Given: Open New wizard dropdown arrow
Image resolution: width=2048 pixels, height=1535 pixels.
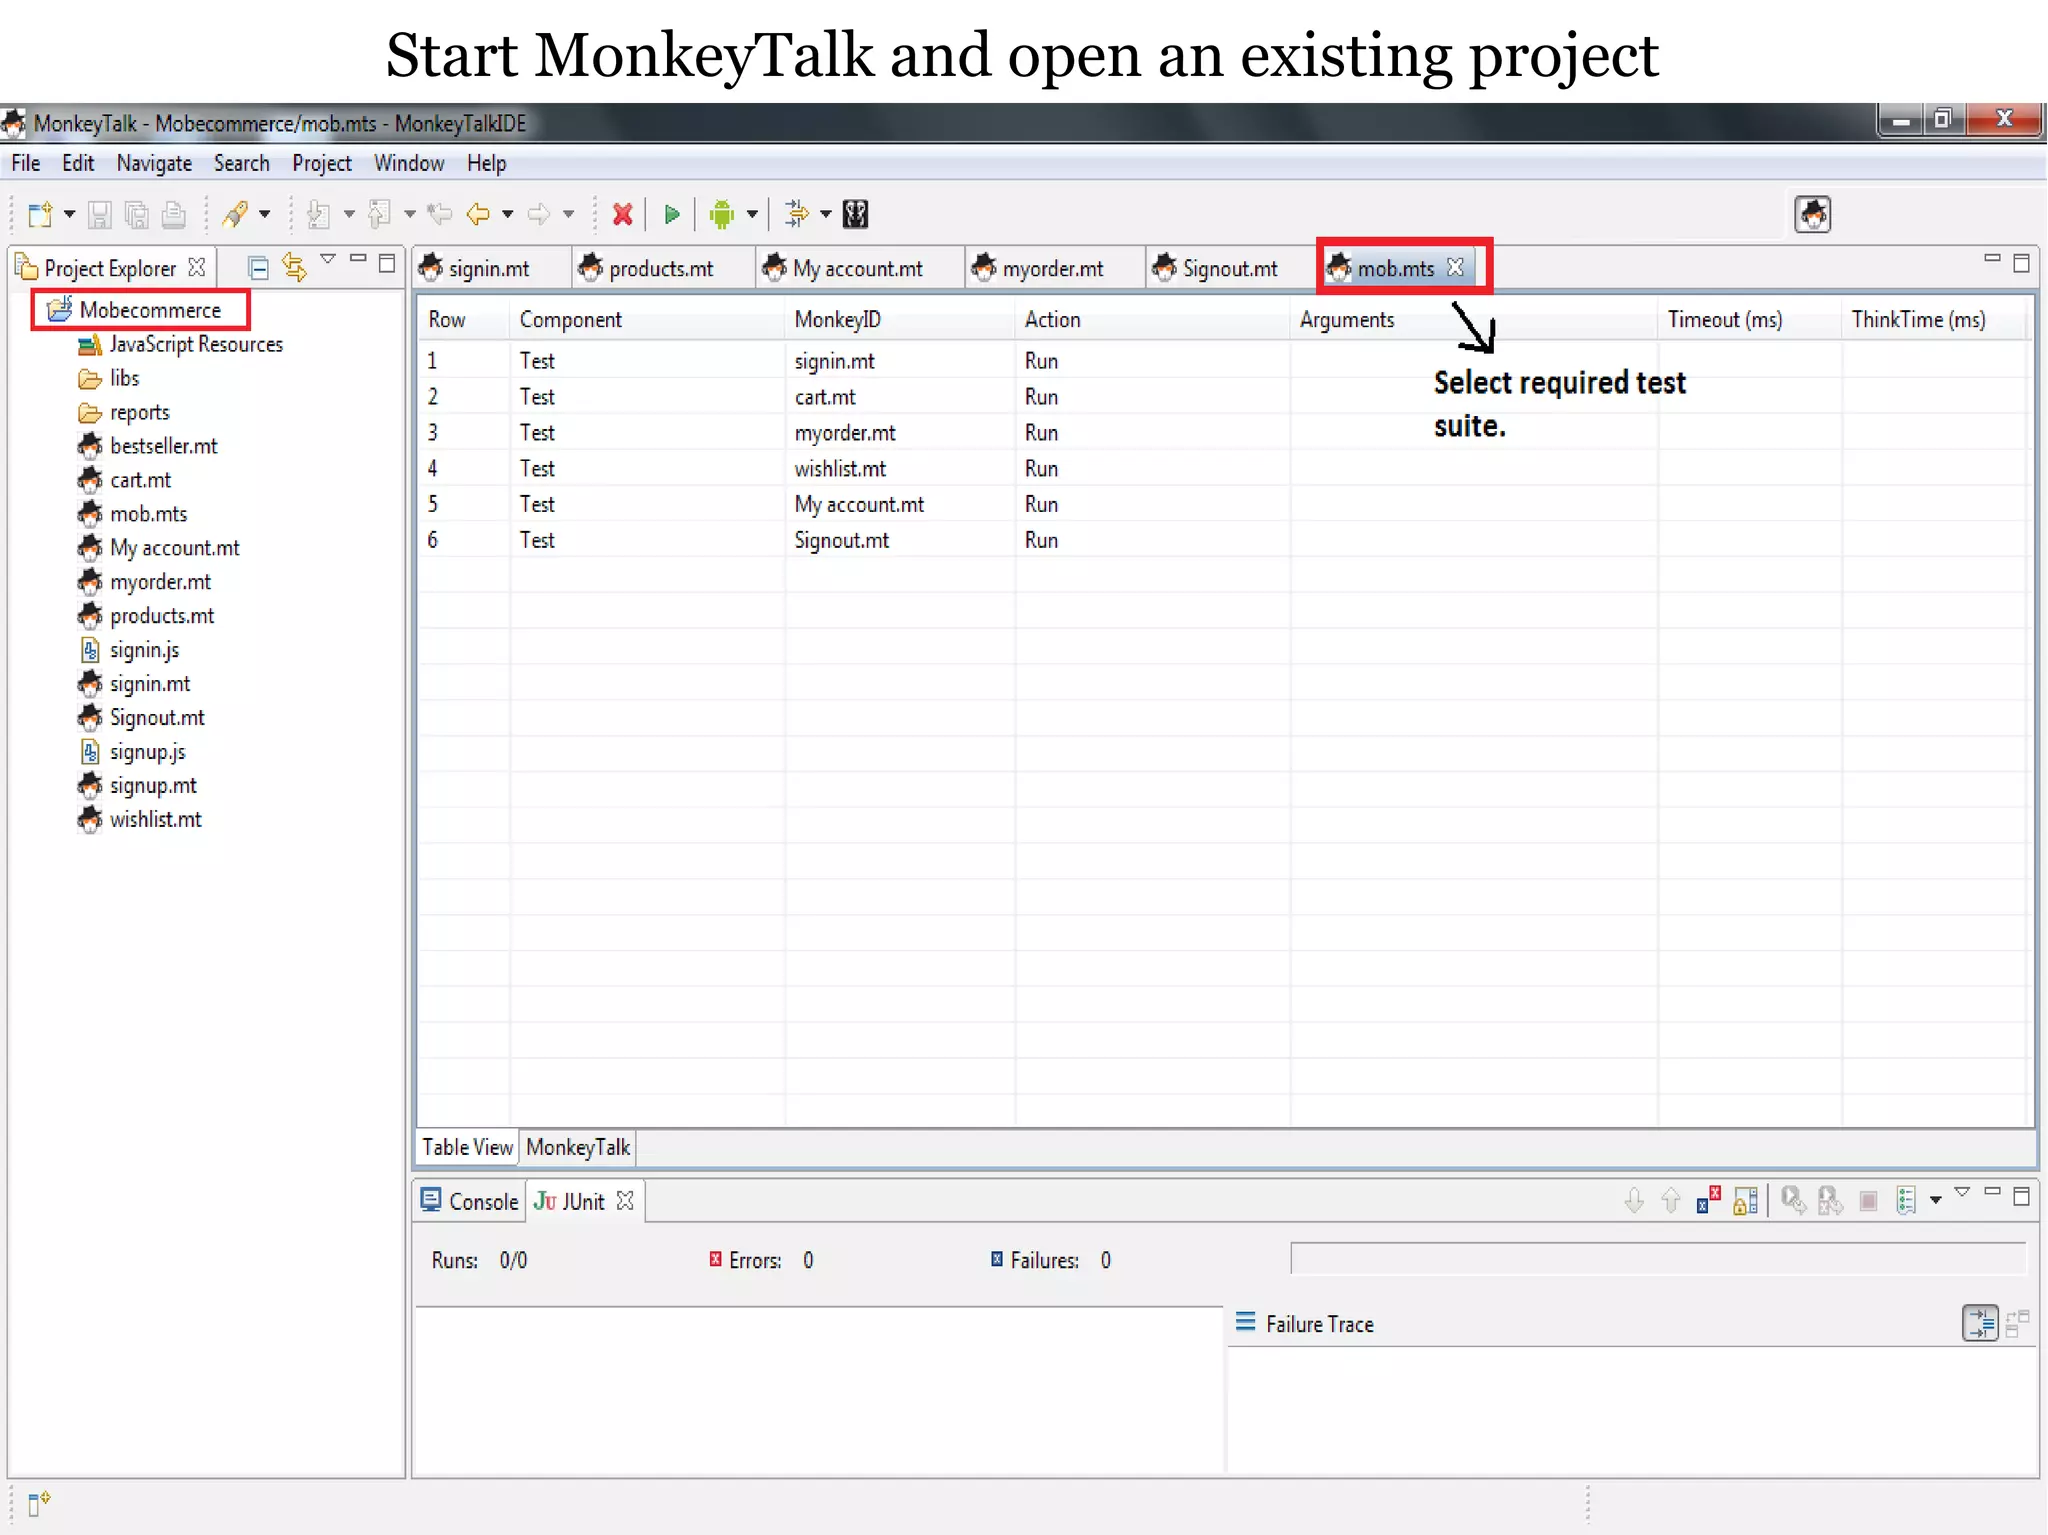Looking at the screenshot, I should (x=69, y=214).
